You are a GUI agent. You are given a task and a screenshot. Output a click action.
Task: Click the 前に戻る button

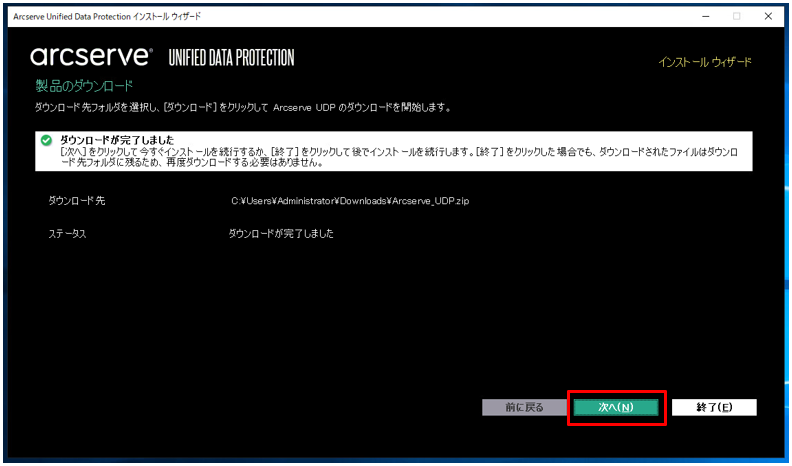(x=524, y=407)
